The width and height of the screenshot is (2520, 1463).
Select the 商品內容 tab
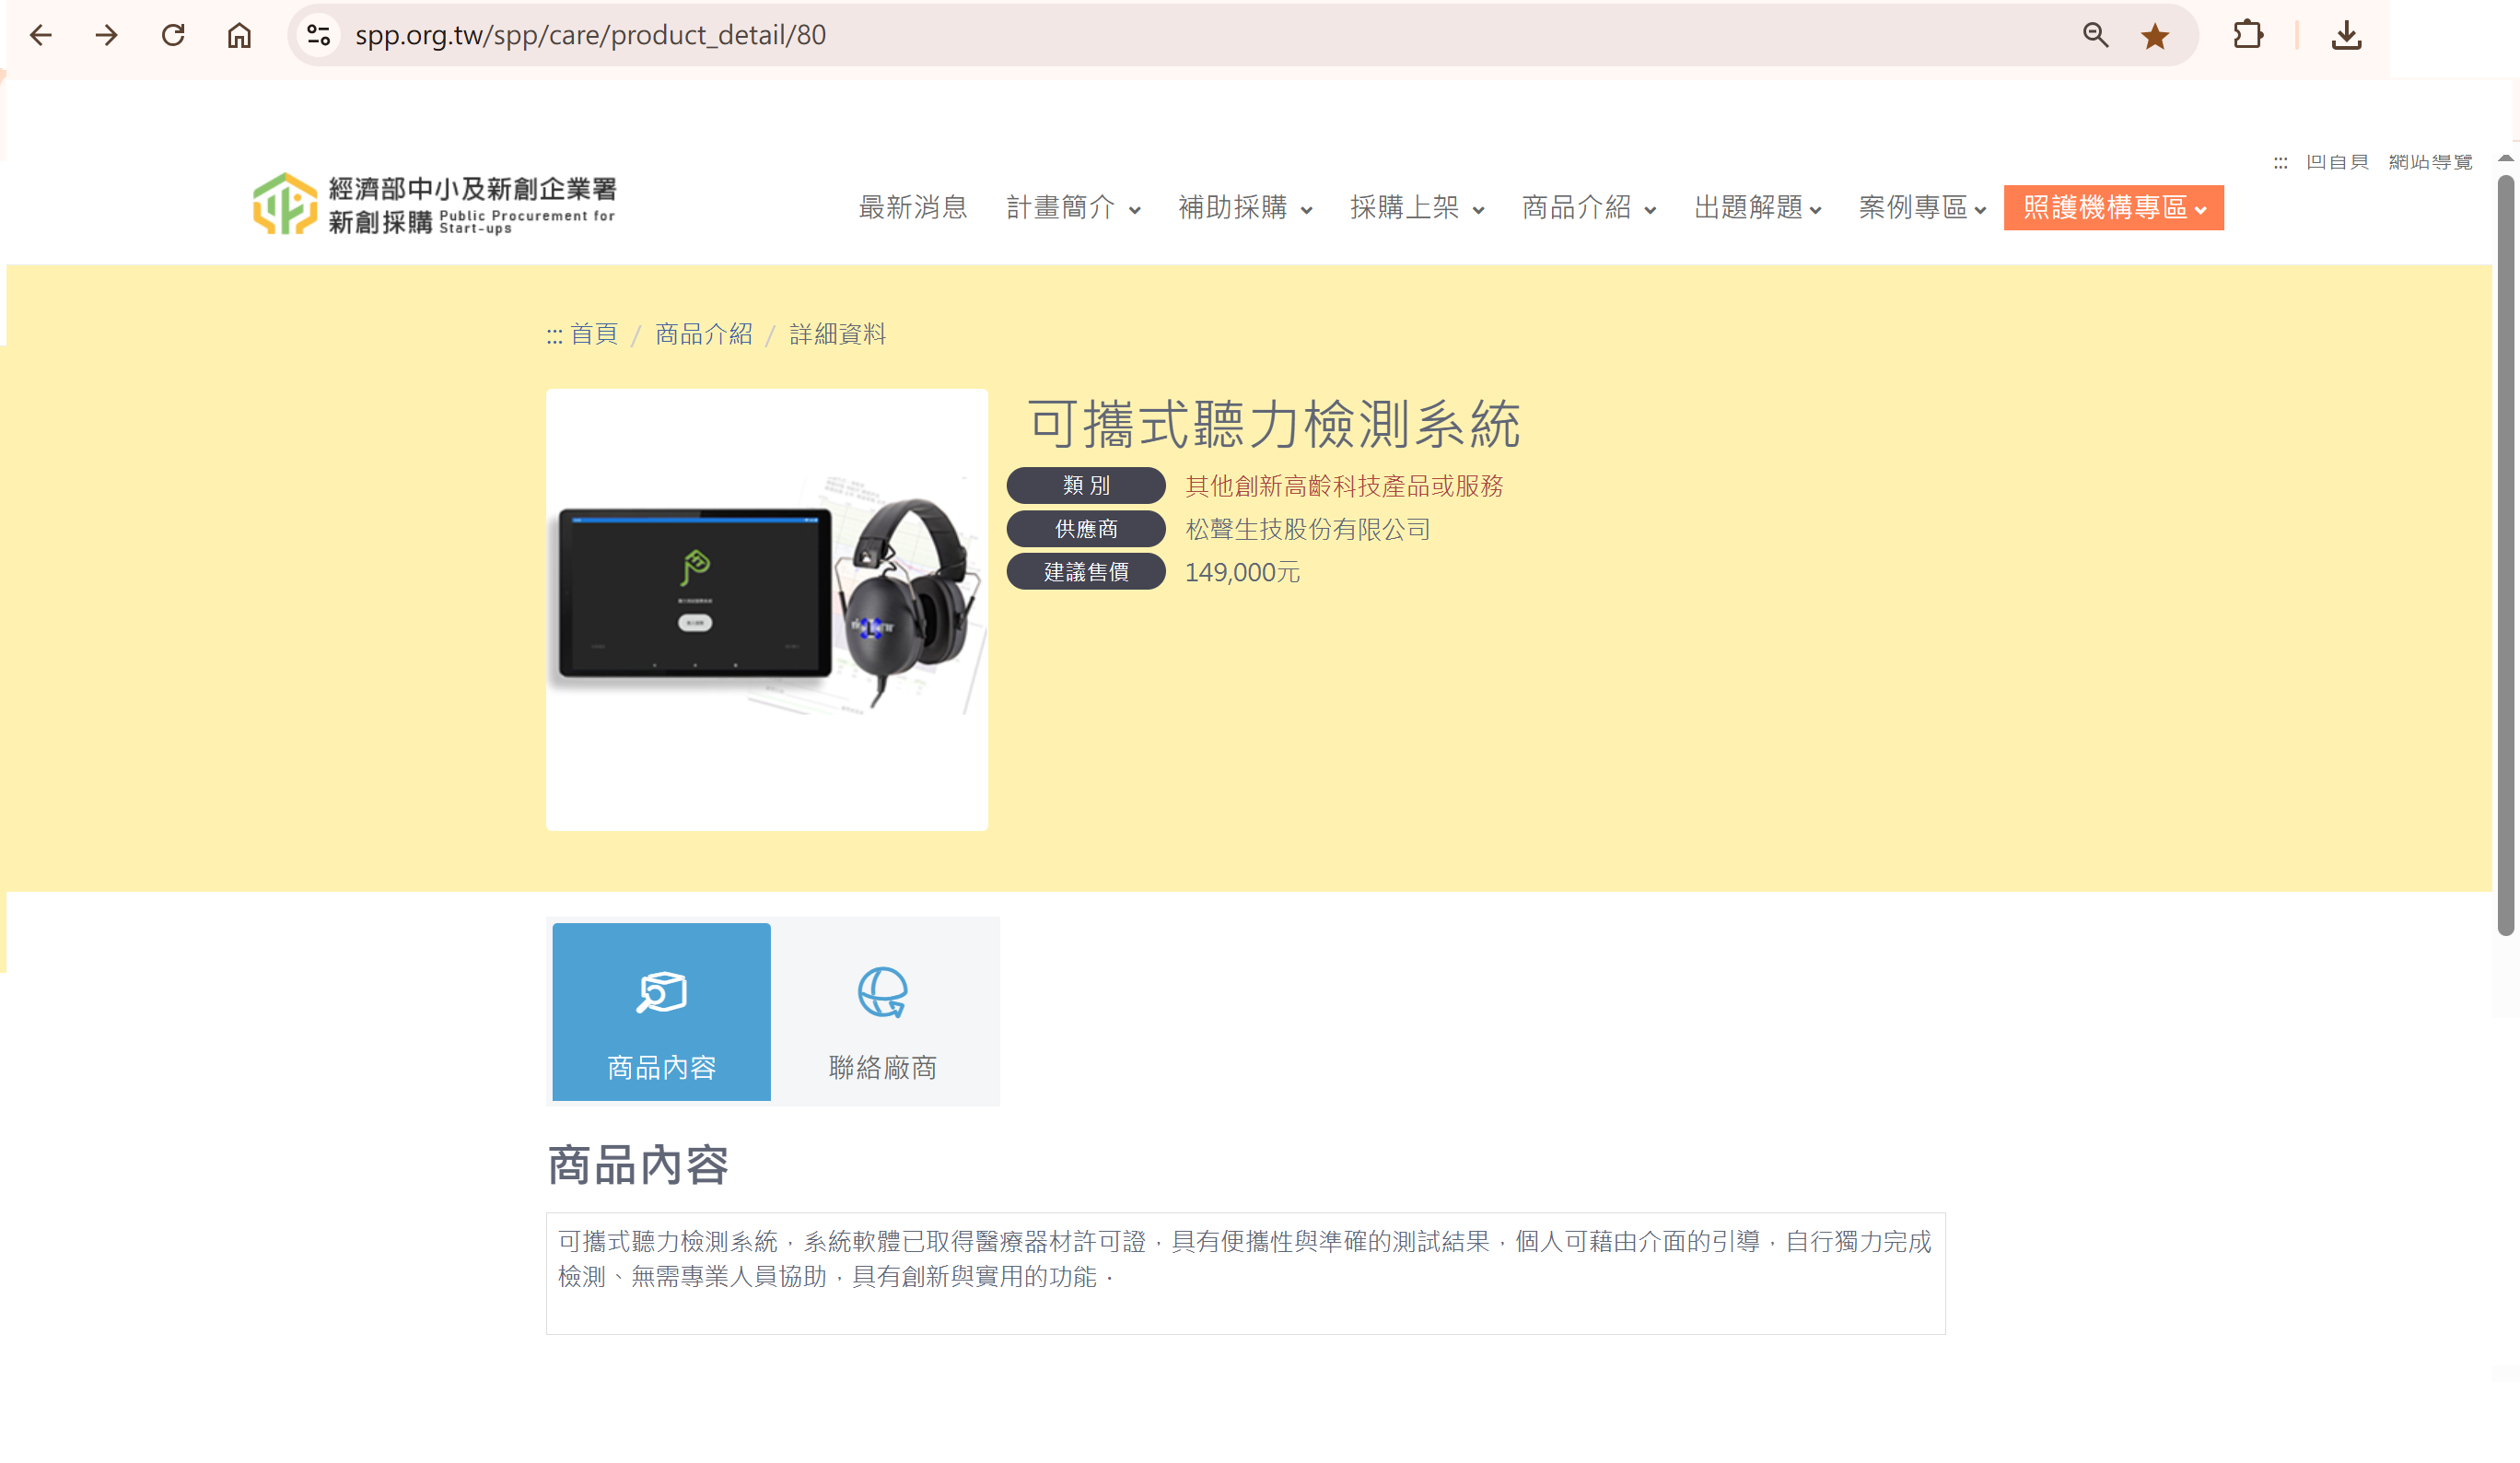[661, 1012]
